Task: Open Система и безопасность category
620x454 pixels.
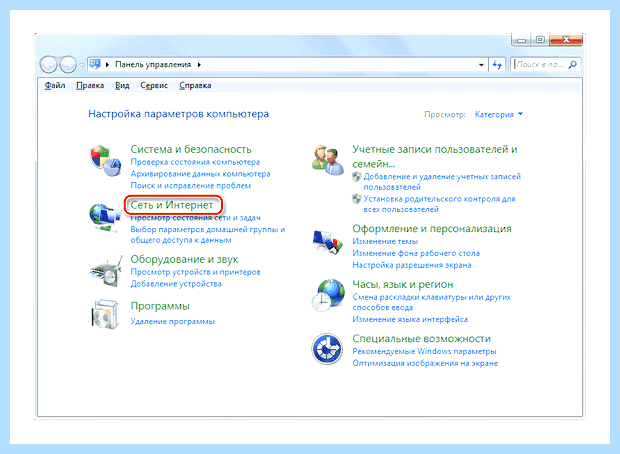Action: pyautogui.click(x=191, y=149)
